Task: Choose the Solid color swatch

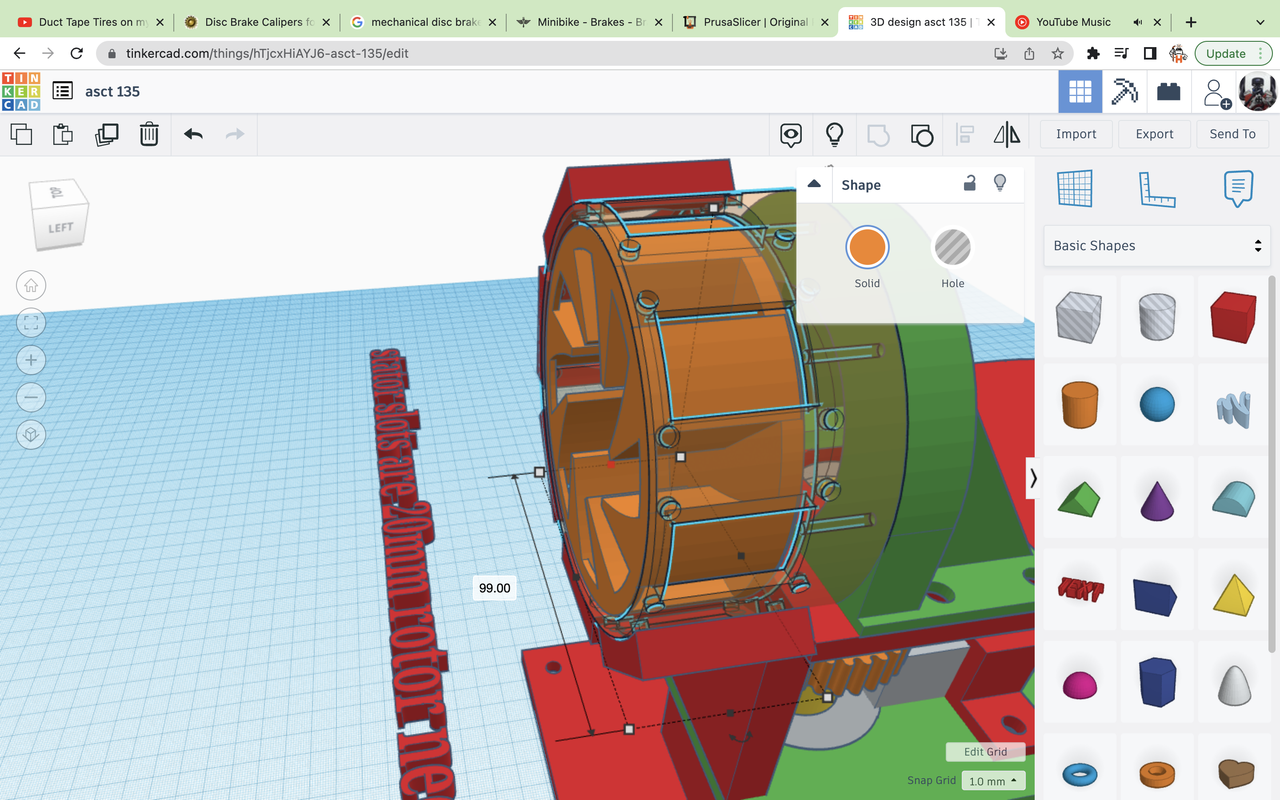Action: (867, 247)
